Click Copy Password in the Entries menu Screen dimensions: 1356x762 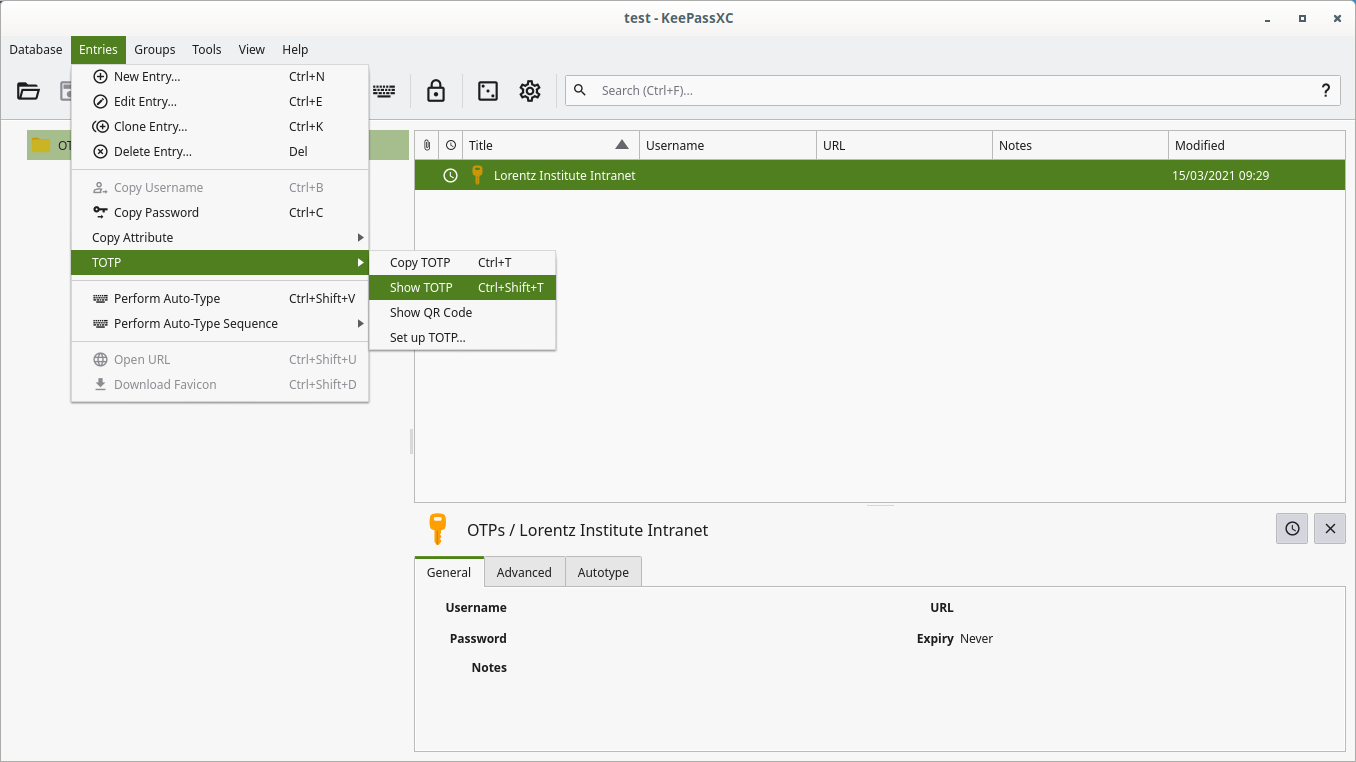click(156, 213)
